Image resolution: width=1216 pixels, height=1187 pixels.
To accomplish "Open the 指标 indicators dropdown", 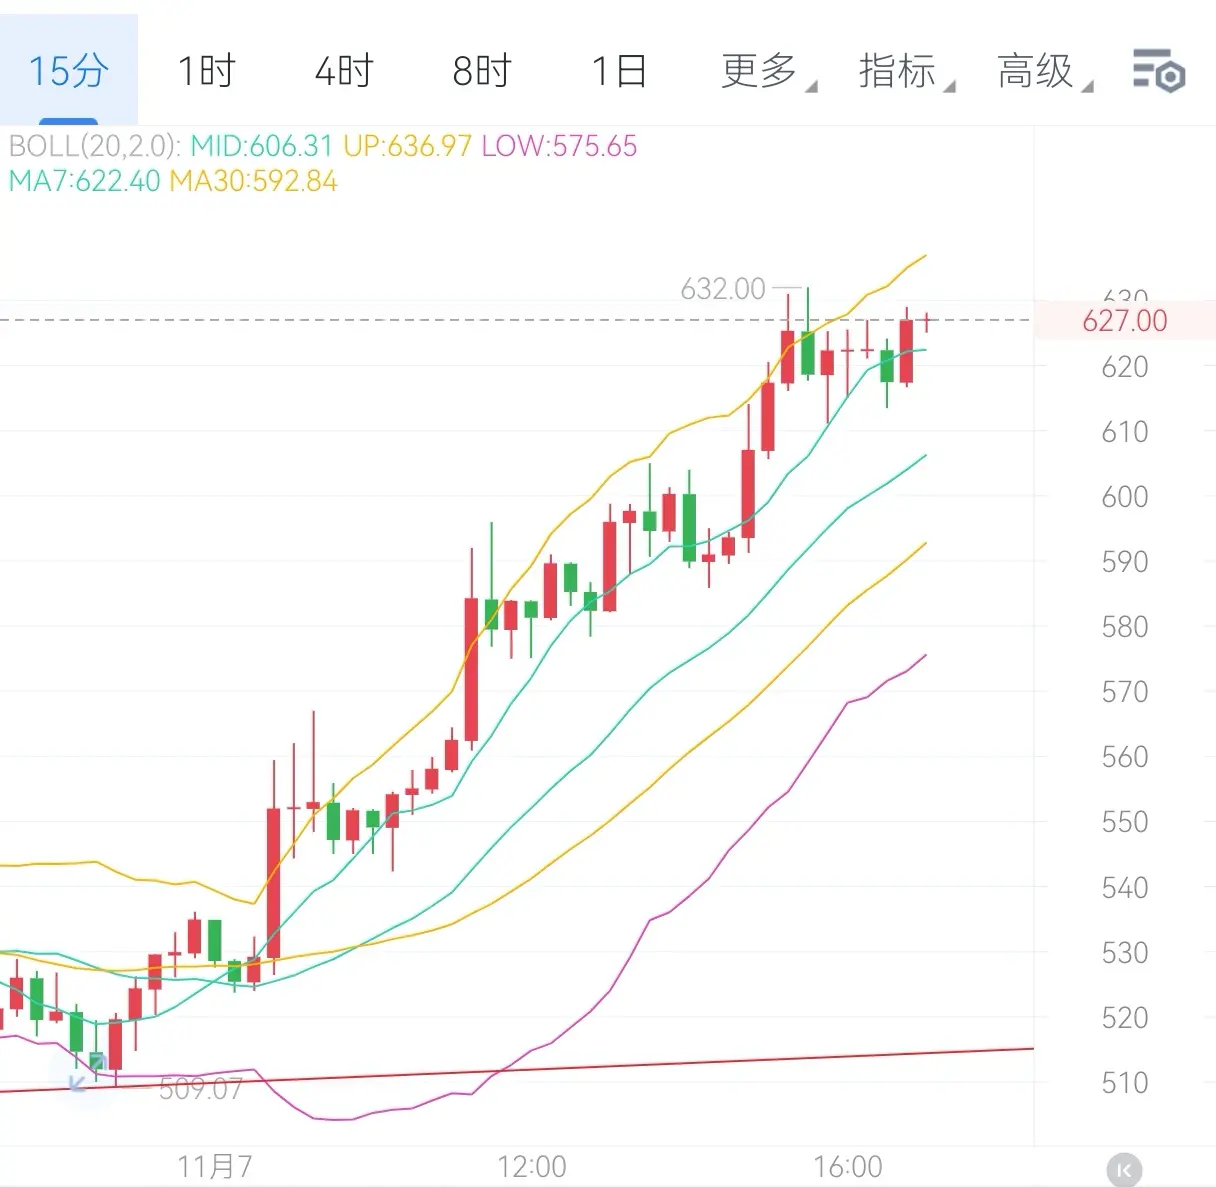I will pos(906,71).
